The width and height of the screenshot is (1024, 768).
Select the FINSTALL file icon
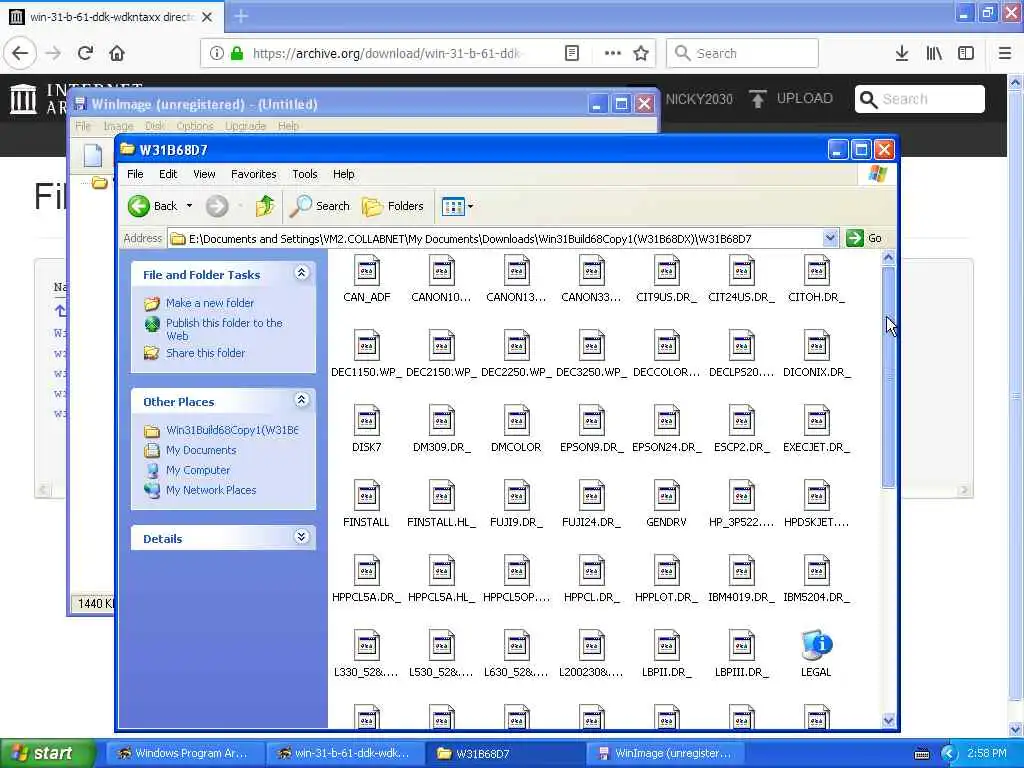coord(366,496)
